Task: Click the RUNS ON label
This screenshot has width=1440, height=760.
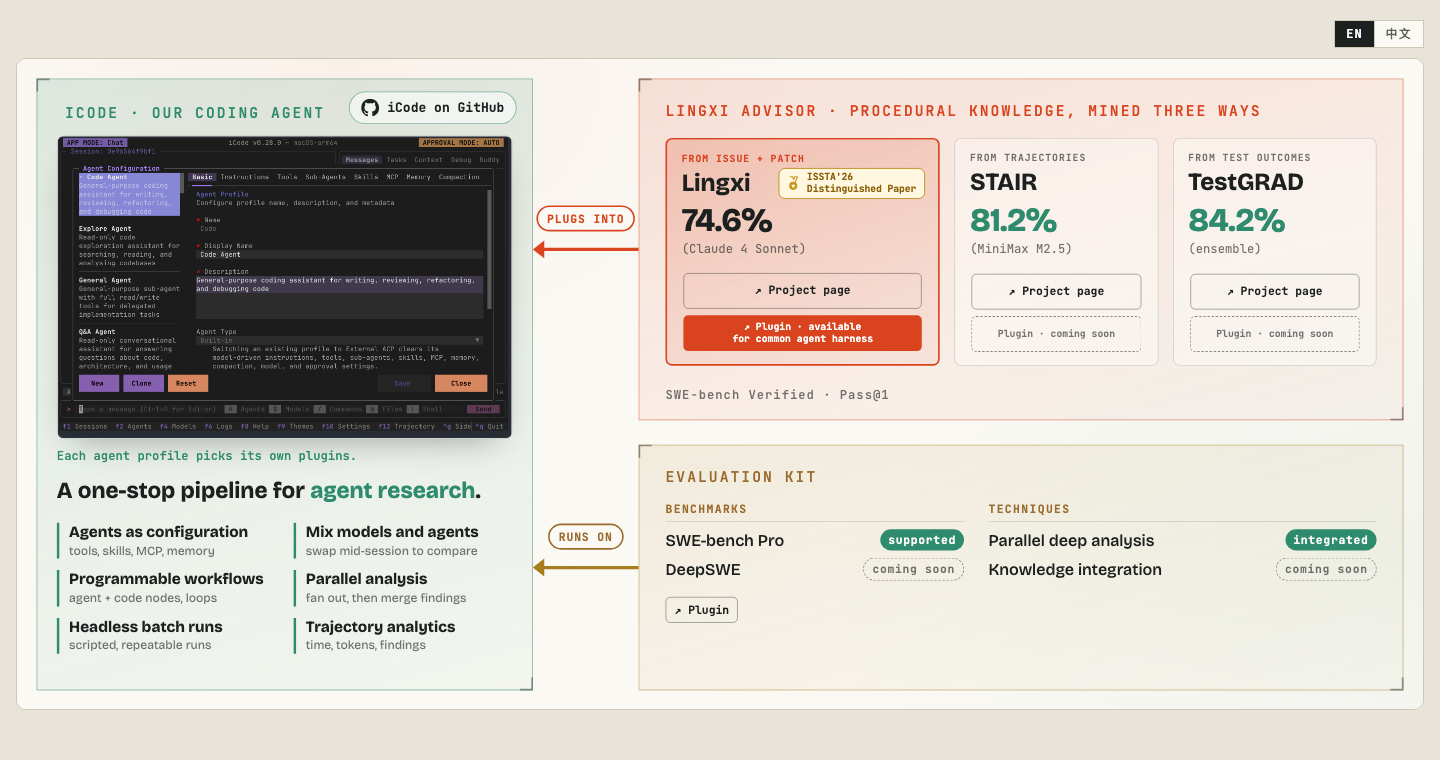Action: (x=586, y=537)
